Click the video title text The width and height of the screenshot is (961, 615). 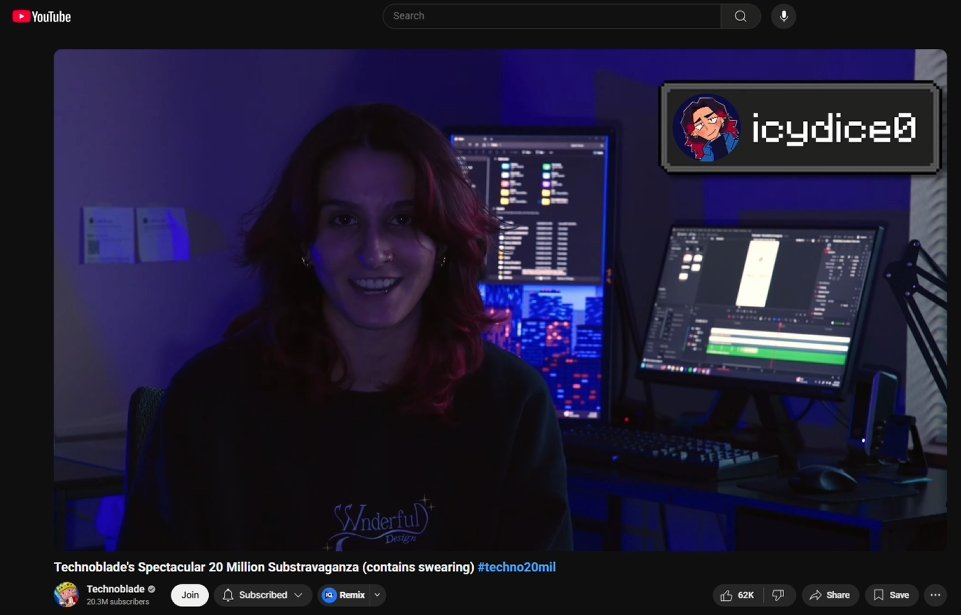(x=264, y=567)
